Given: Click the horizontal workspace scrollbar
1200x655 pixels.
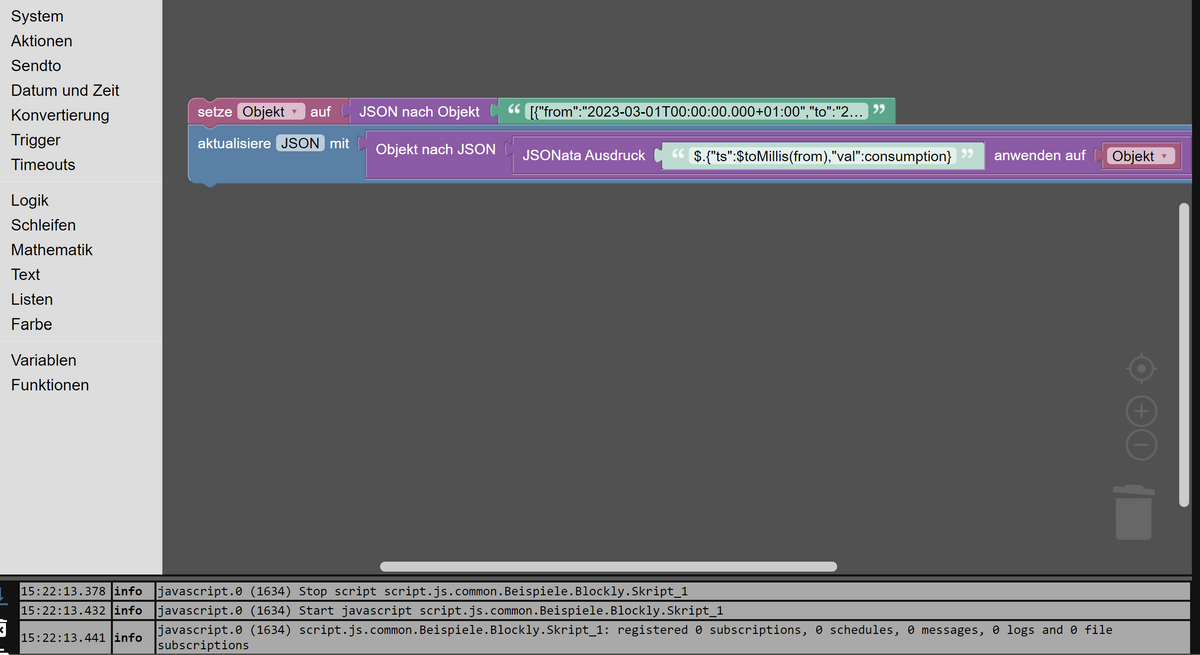Looking at the screenshot, I should (608, 567).
